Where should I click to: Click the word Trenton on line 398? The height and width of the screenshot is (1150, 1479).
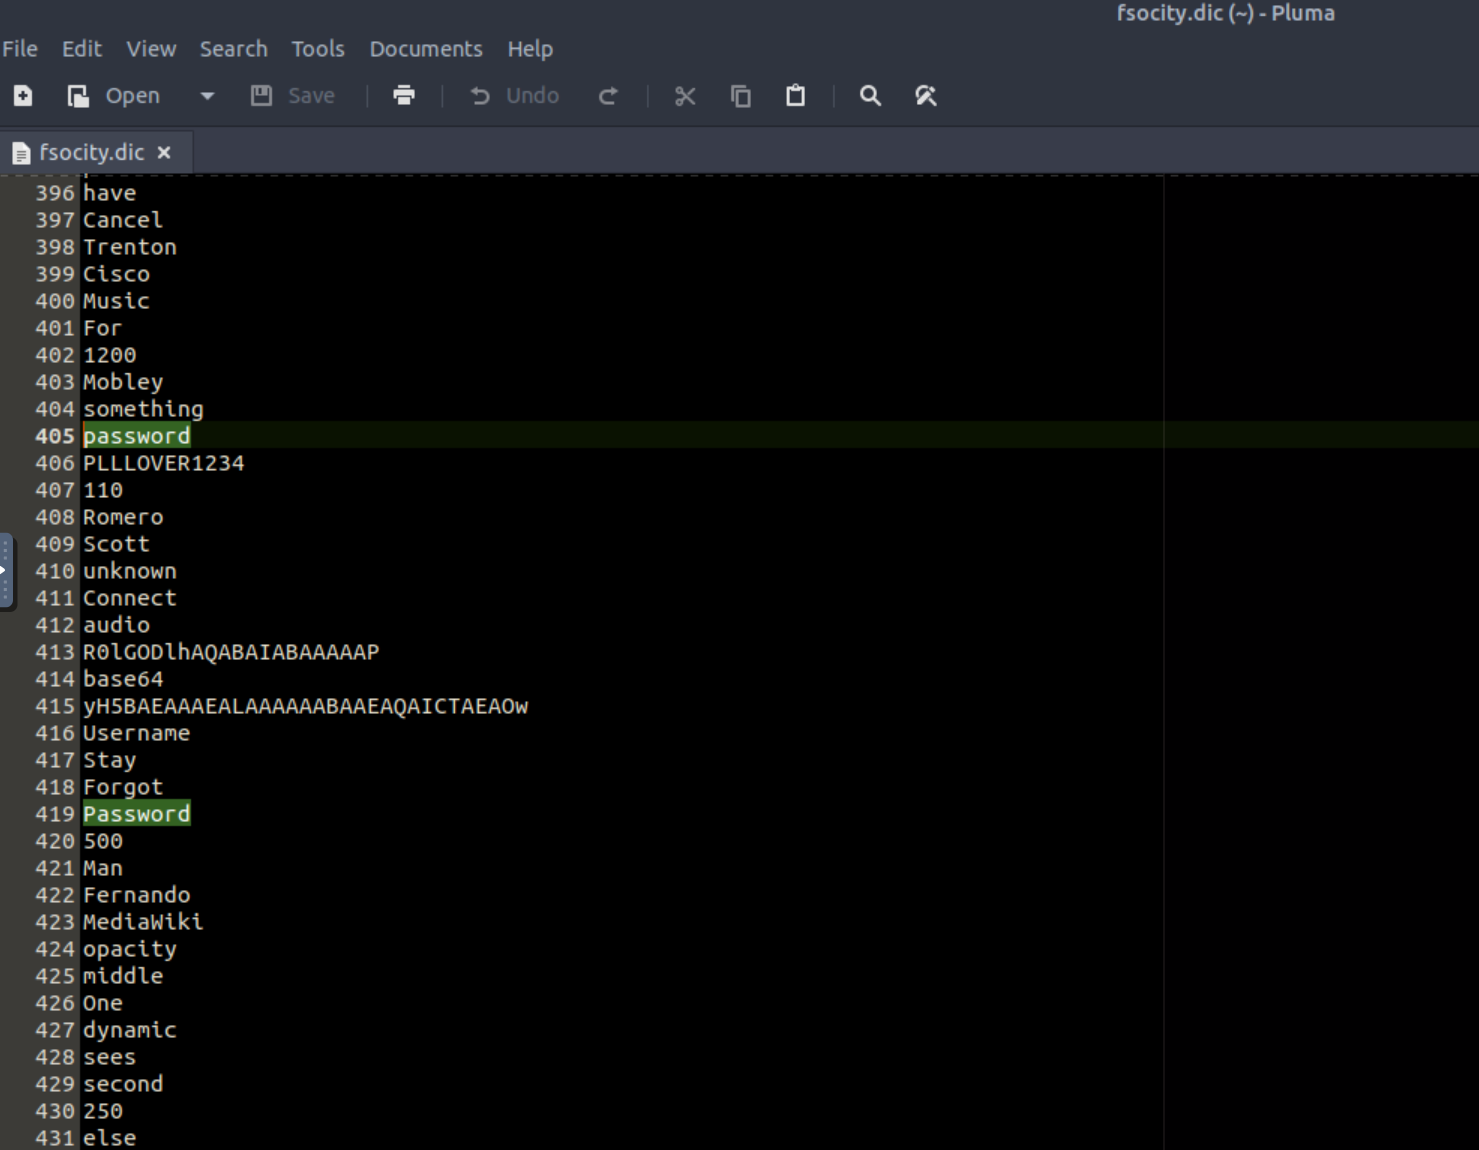(x=130, y=247)
